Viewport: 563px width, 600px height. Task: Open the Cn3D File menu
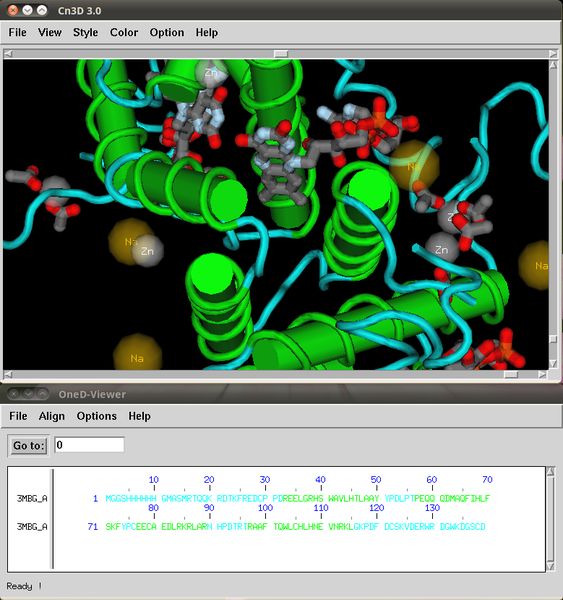tap(18, 33)
